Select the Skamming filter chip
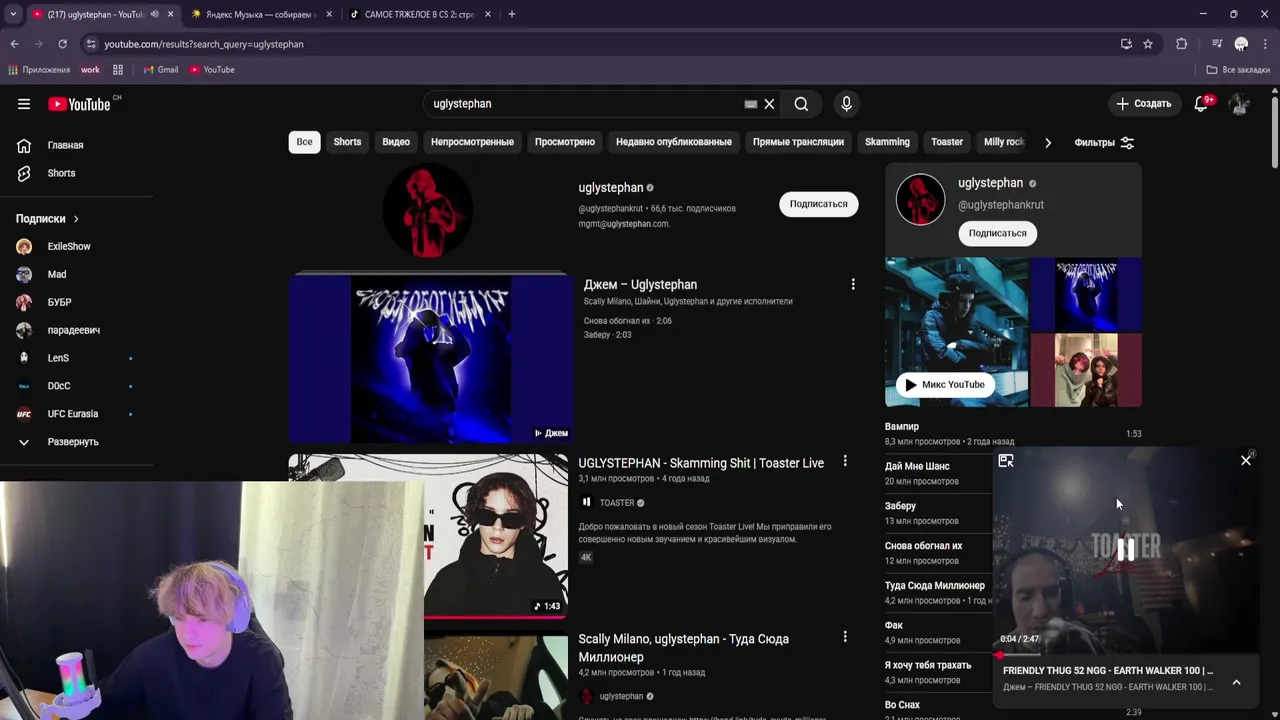This screenshot has width=1280, height=720. coord(887,142)
